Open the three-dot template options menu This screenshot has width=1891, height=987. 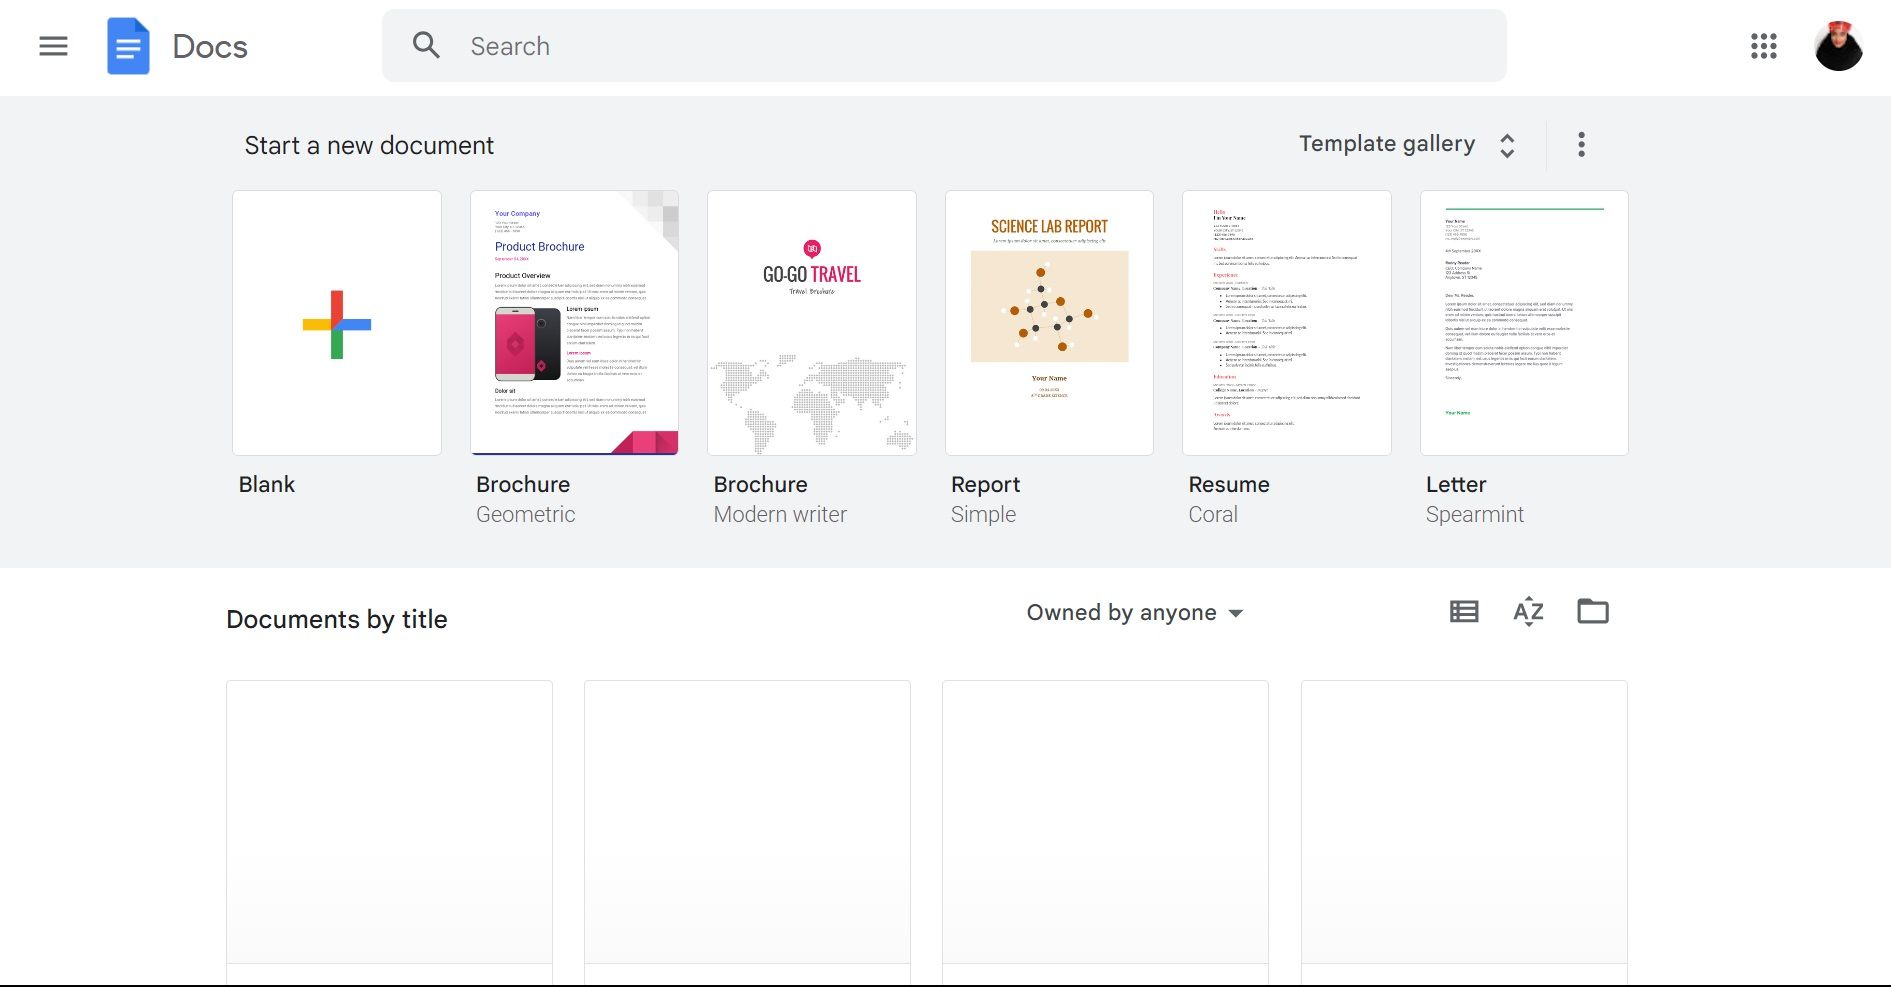click(1581, 144)
